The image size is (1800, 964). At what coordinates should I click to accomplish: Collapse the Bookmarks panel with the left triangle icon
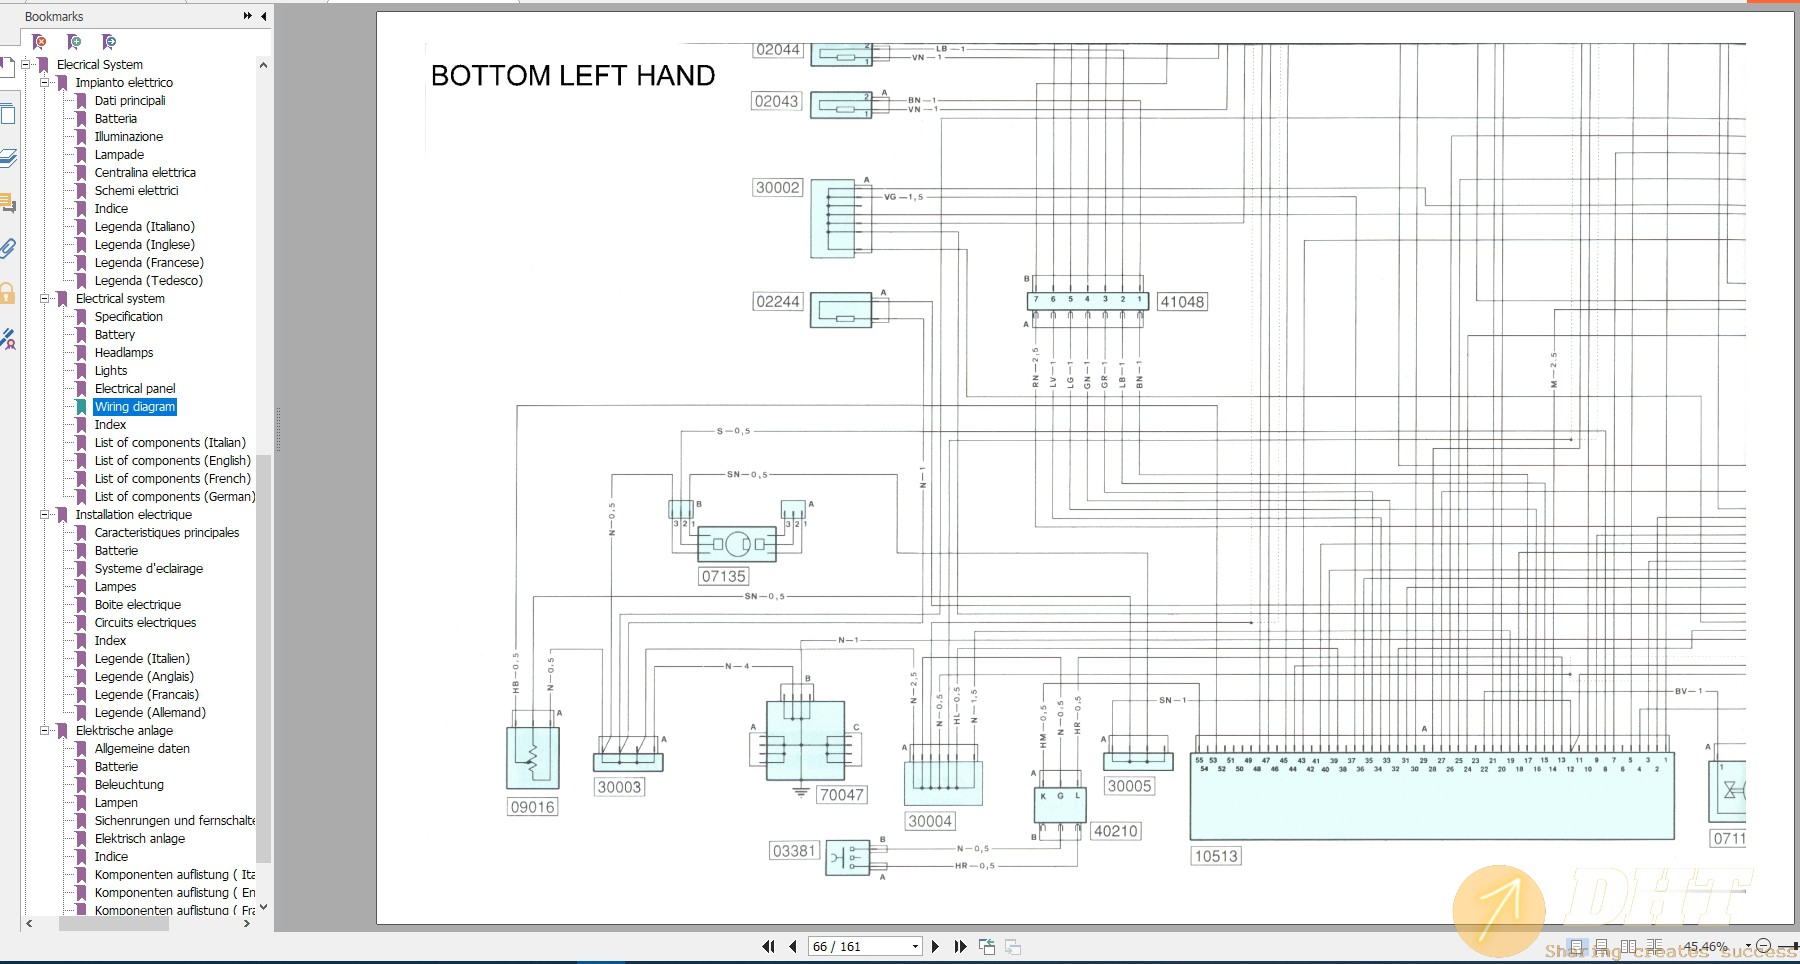coord(263,16)
